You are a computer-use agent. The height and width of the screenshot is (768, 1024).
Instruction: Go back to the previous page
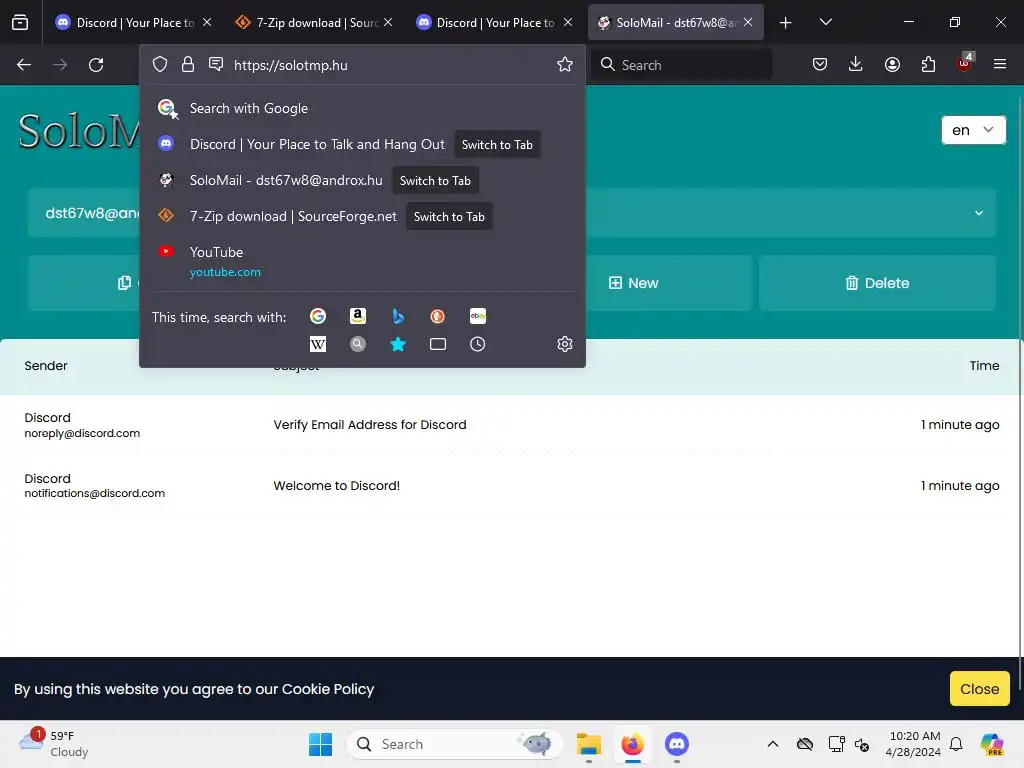pos(24,65)
